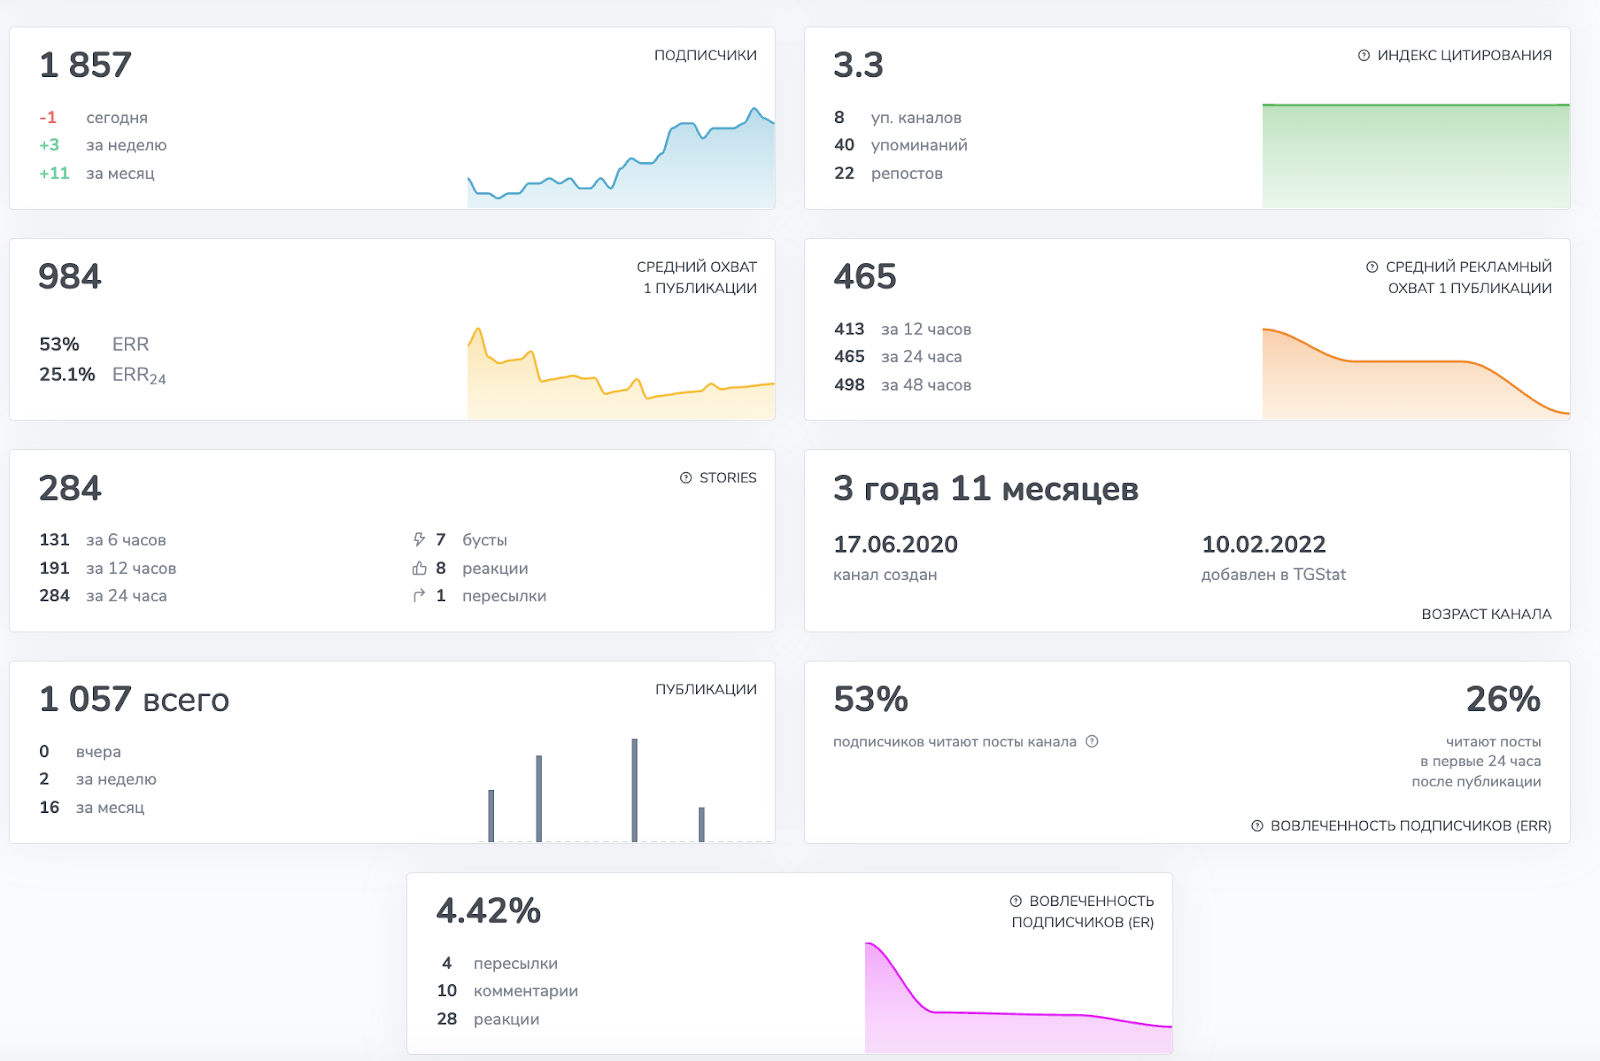
Task: Click the ПОДПИСЧИКИ card title
Action: pyautogui.click(x=705, y=56)
